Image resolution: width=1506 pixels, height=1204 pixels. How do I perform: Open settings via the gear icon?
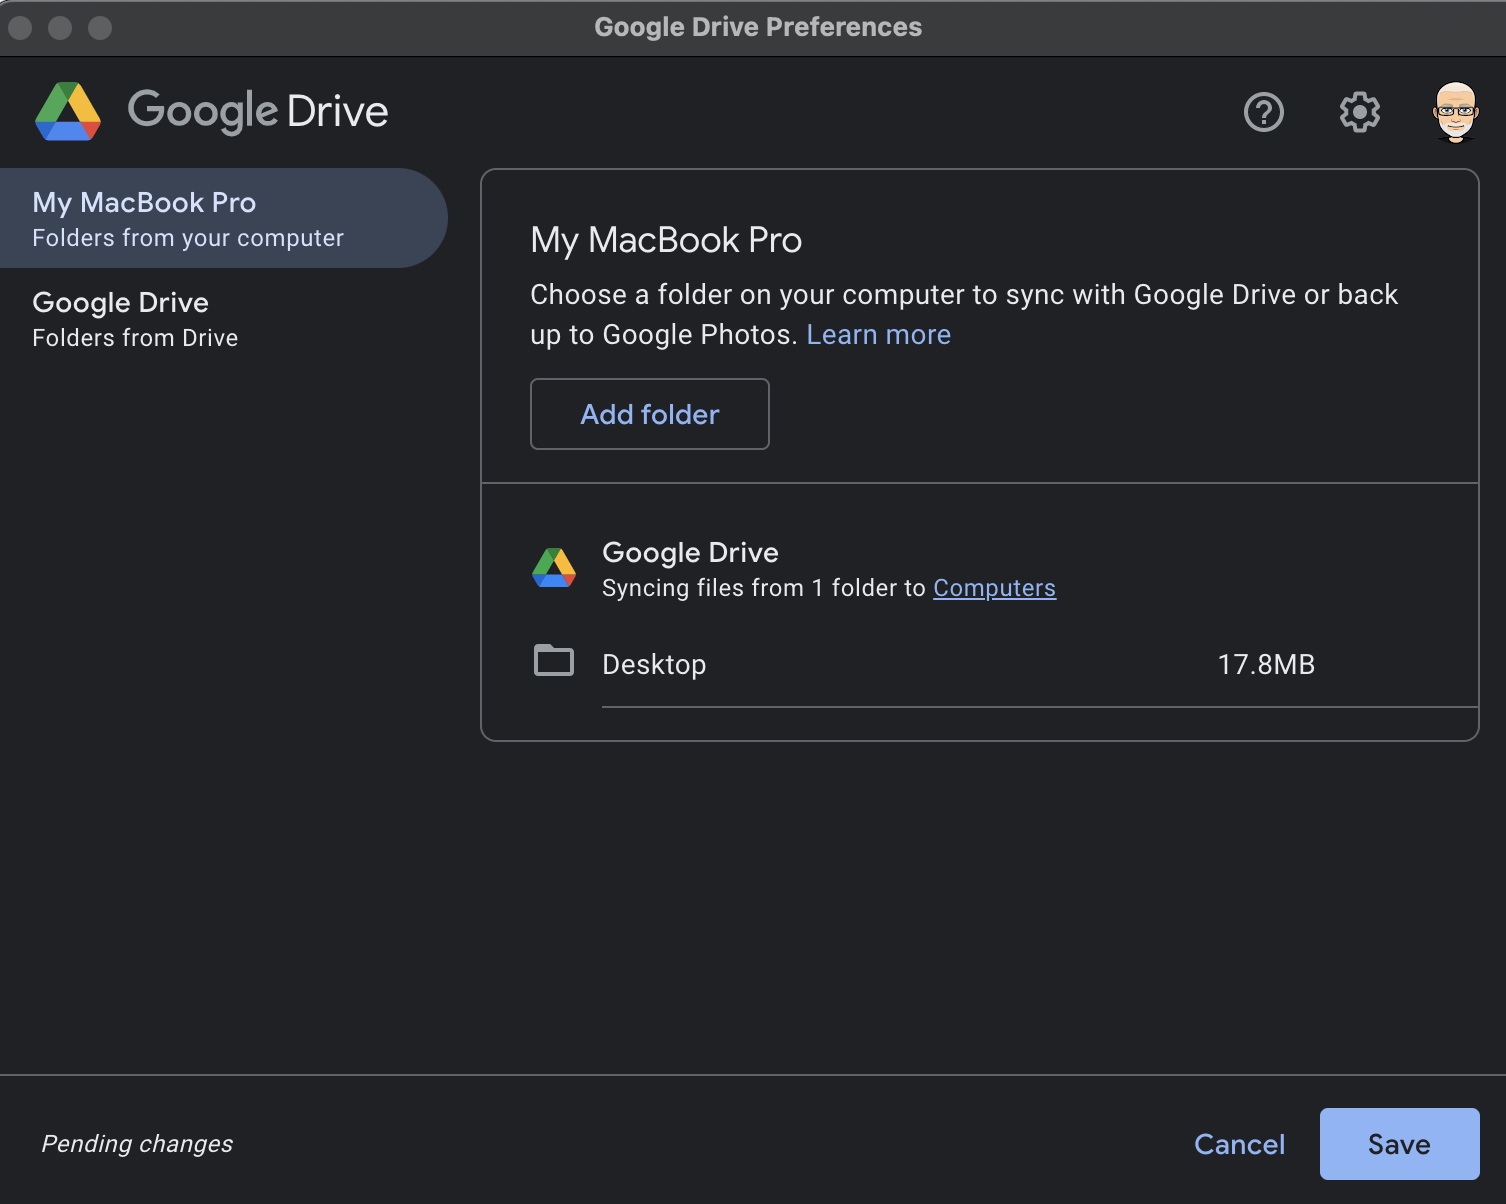coord(1359,112)
